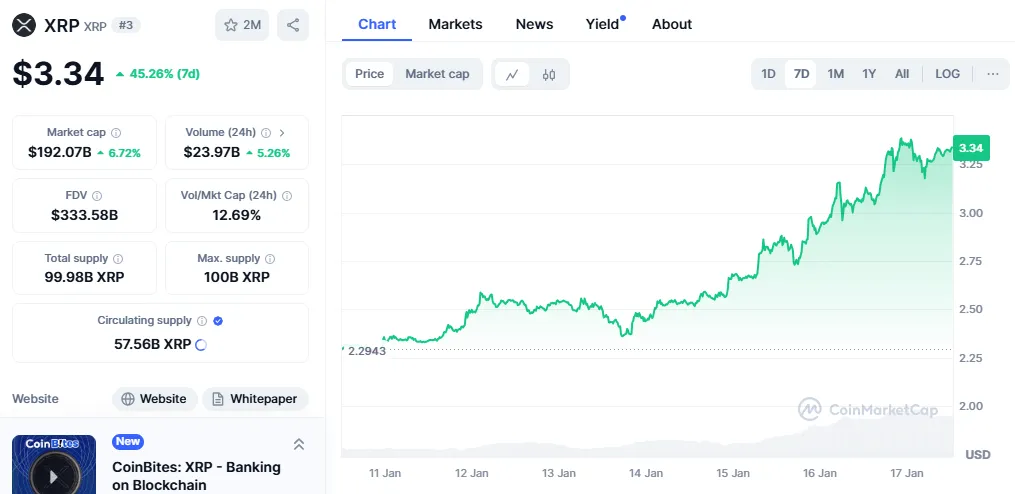Screen dimensions: 1015x494
Task: Click Market cap info icon
Action: point(116,133)
